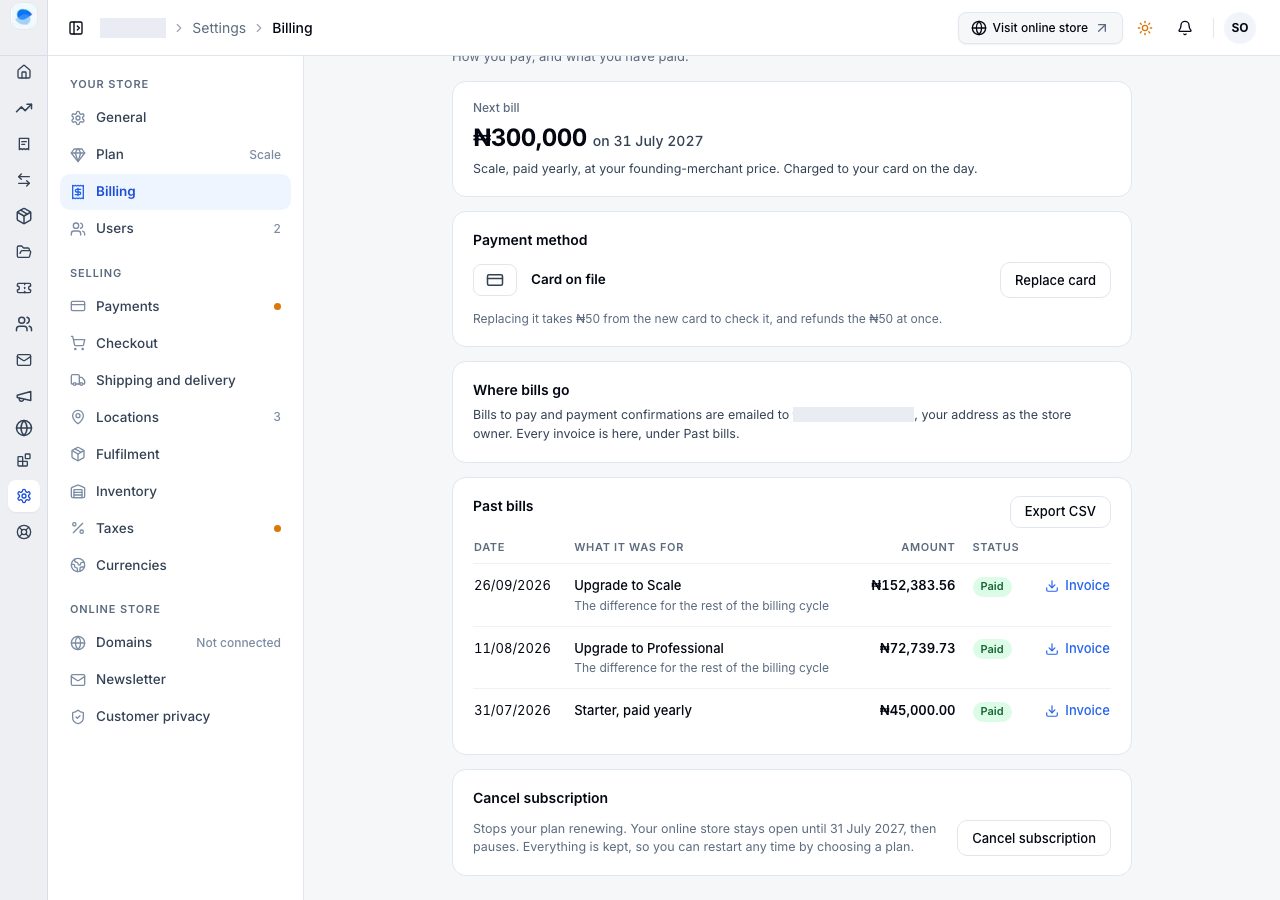Screen dimensions: 1280x900
Task: Open Locations settings
Action: [x=175, y=417]
